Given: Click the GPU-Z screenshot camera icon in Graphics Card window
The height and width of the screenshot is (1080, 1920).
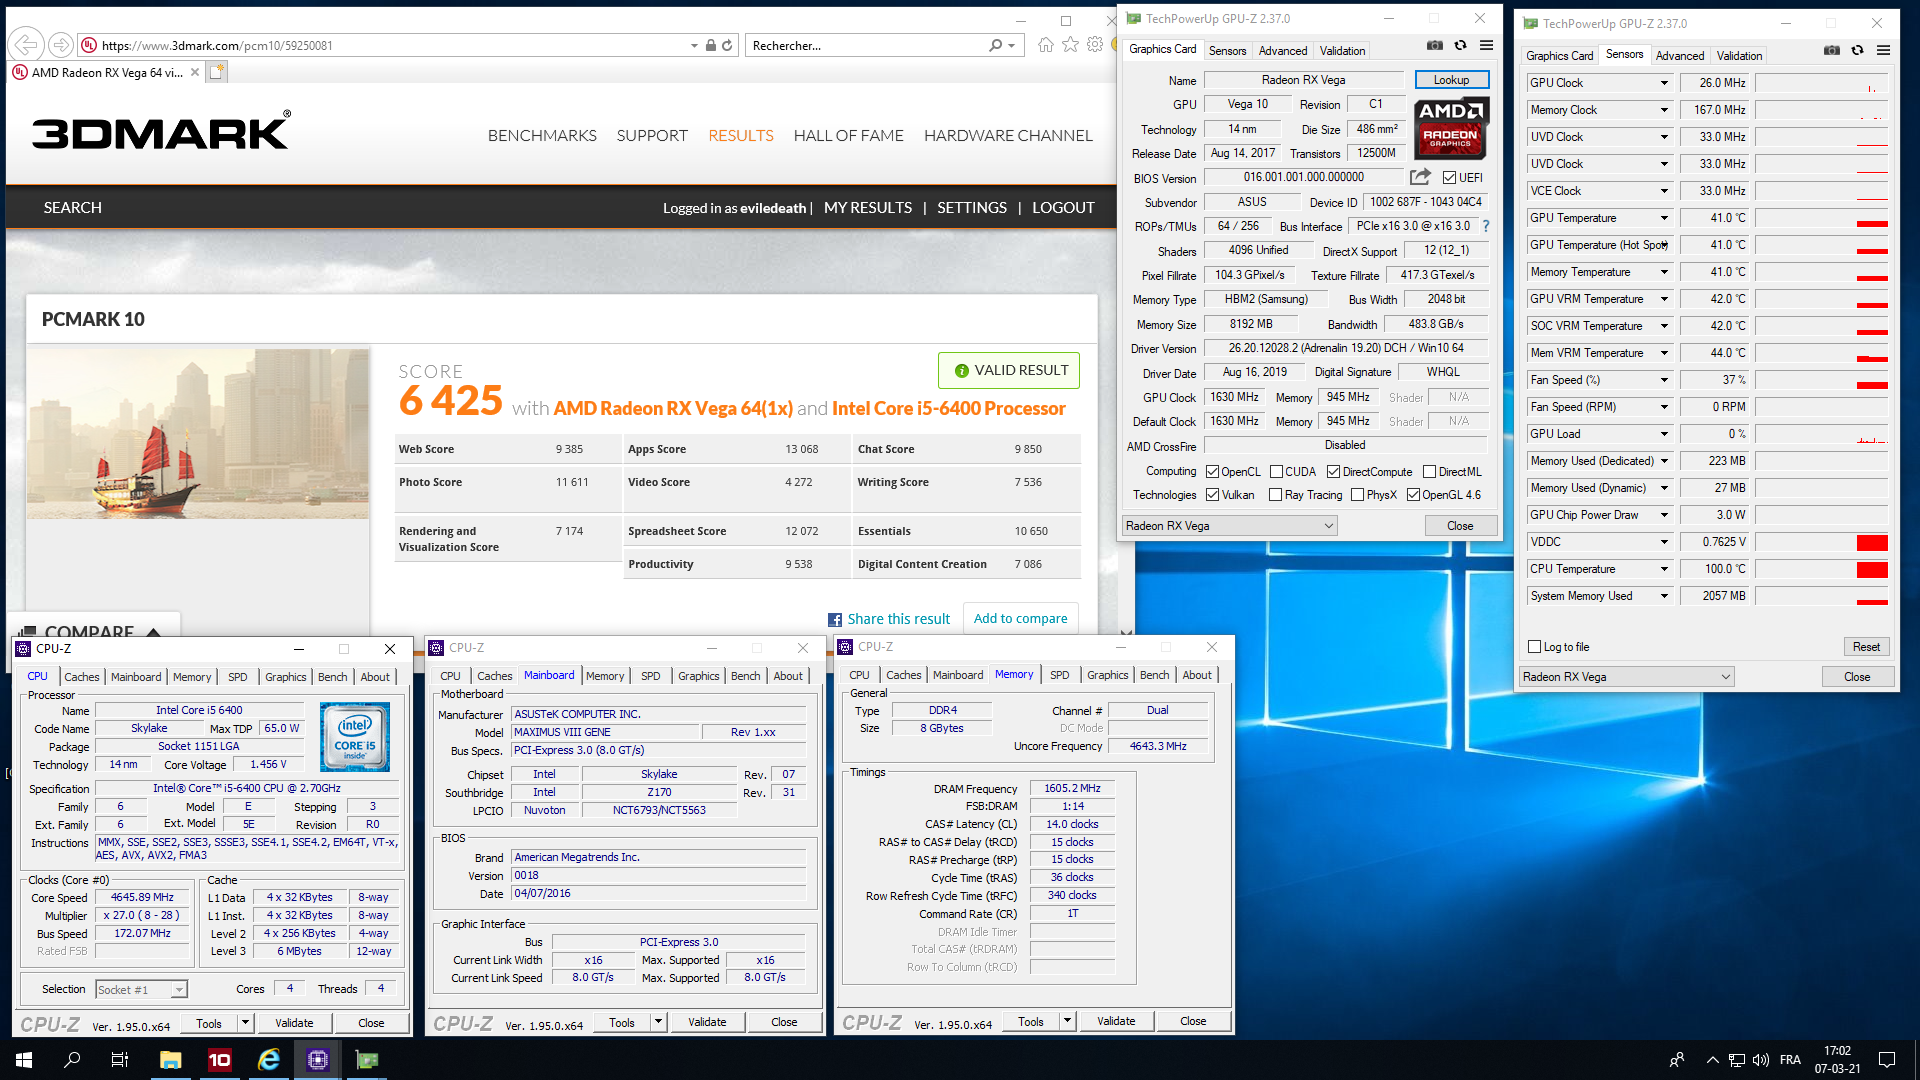Looking at the screenshot, I should click(x=1434, y=46).
